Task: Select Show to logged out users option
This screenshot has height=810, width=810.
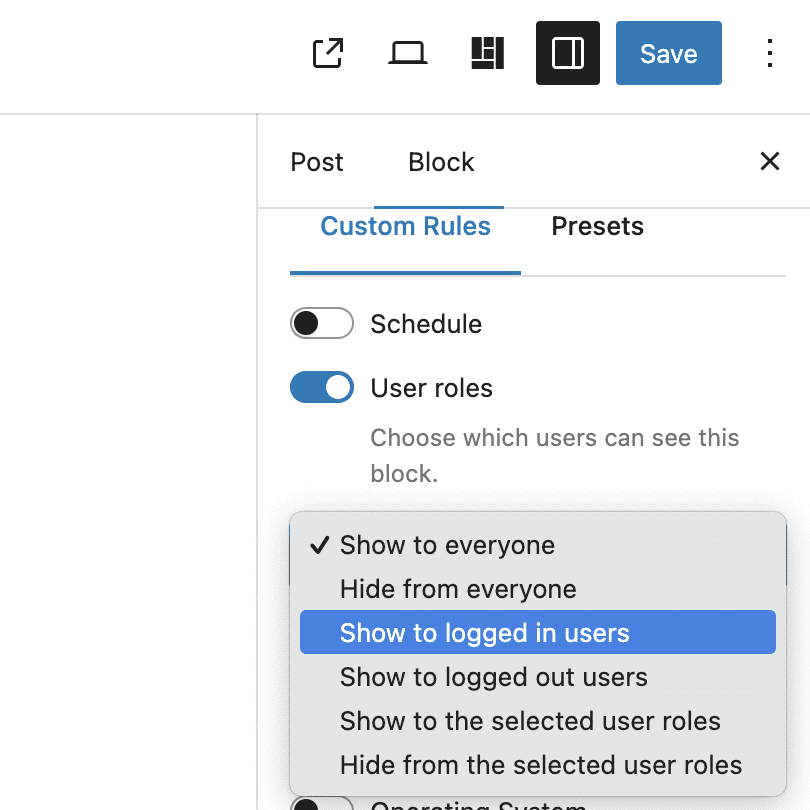Action: coord(493,676)
